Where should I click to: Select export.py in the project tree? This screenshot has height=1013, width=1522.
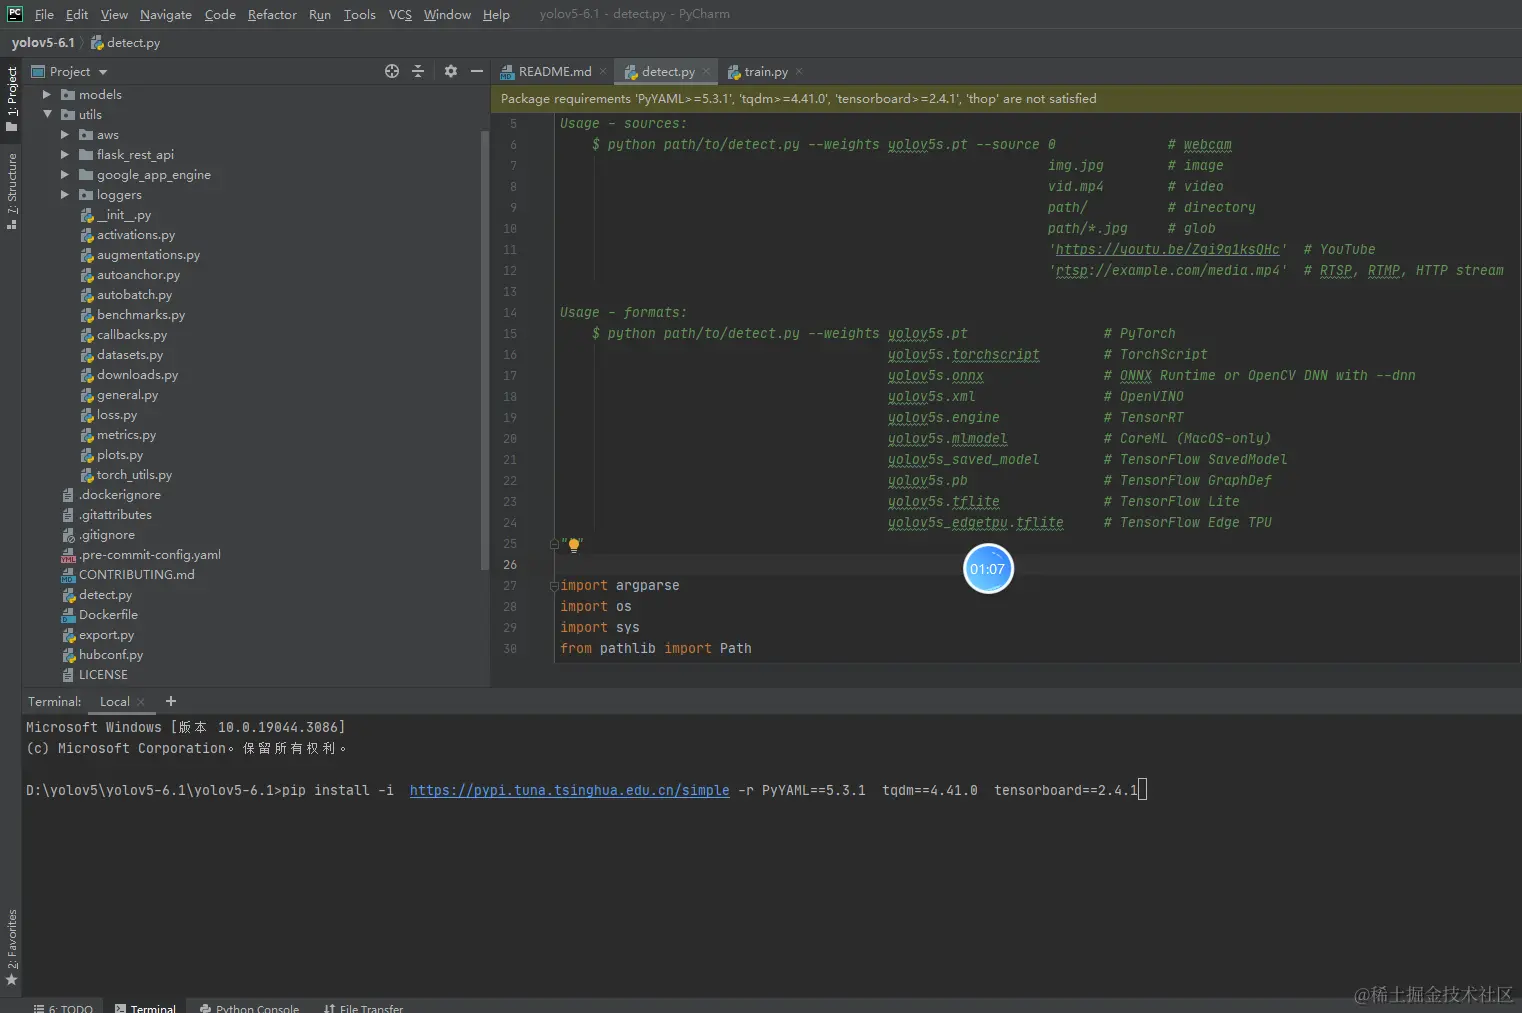pos(106,635)
